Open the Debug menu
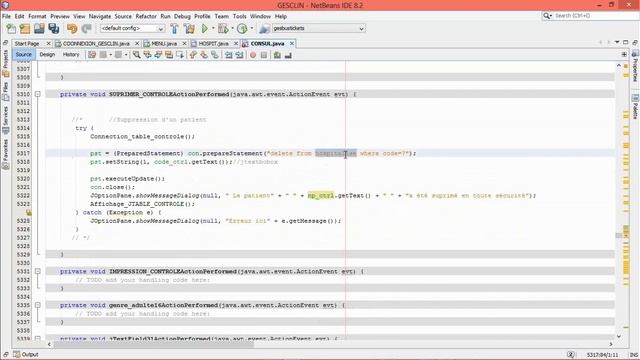The height and width of the screenshot is (360, 640). [x=182, y=16]
